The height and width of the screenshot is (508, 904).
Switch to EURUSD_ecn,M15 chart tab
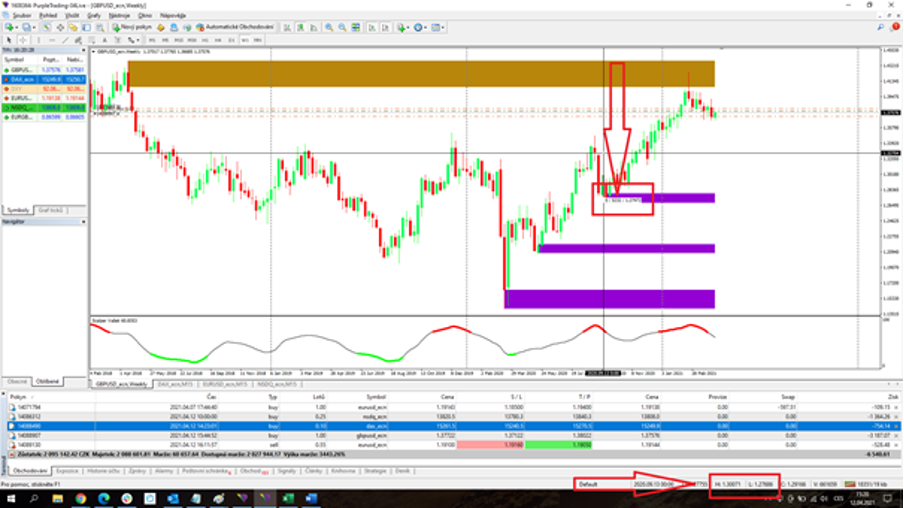pos(225,384)
